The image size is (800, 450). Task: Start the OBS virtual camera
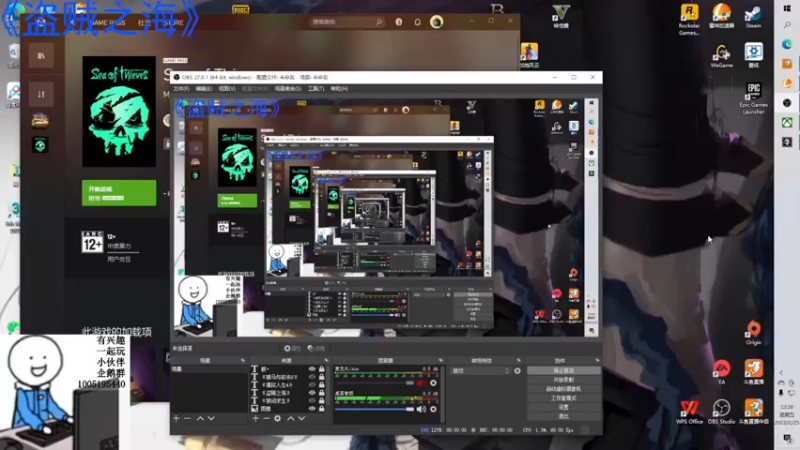tap(563, 389)
